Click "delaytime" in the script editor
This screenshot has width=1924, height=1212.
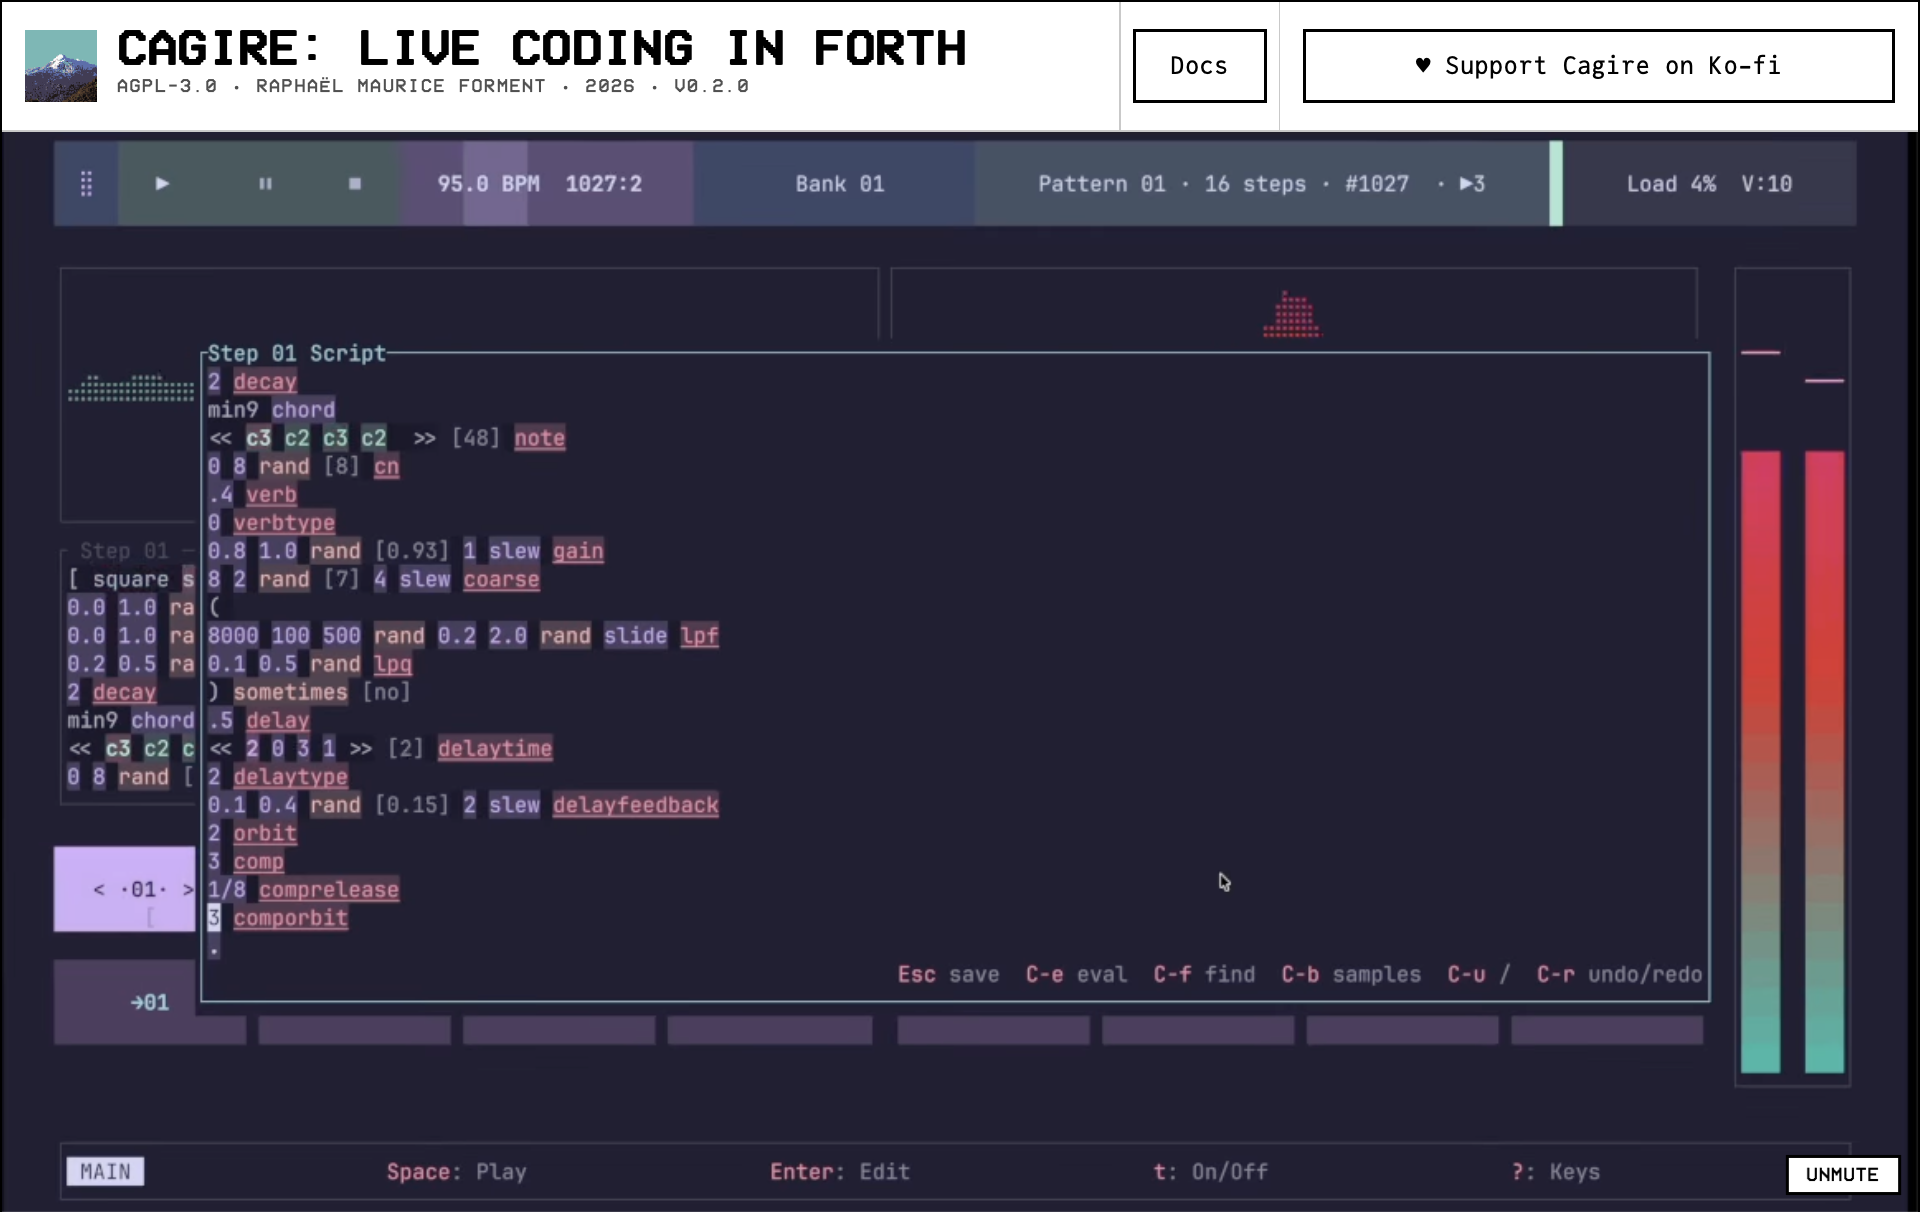[496, 749]
